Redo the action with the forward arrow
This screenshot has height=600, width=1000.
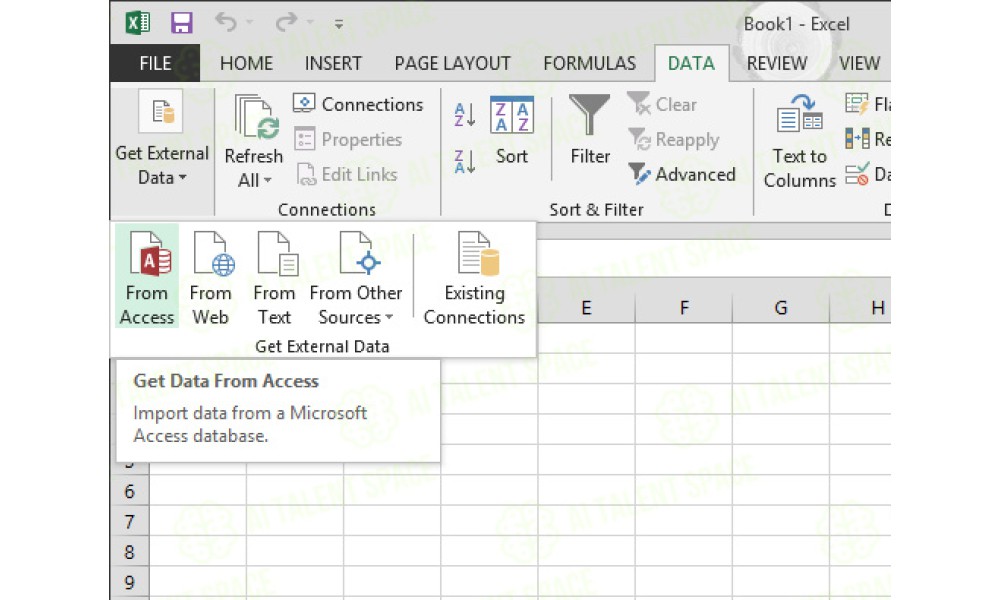coord(286,23)
